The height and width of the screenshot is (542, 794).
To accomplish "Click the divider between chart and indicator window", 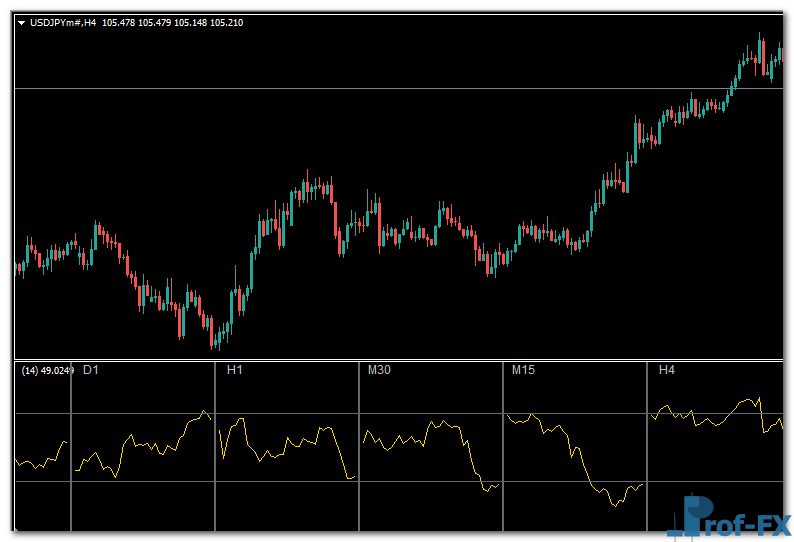I will 398,359.
